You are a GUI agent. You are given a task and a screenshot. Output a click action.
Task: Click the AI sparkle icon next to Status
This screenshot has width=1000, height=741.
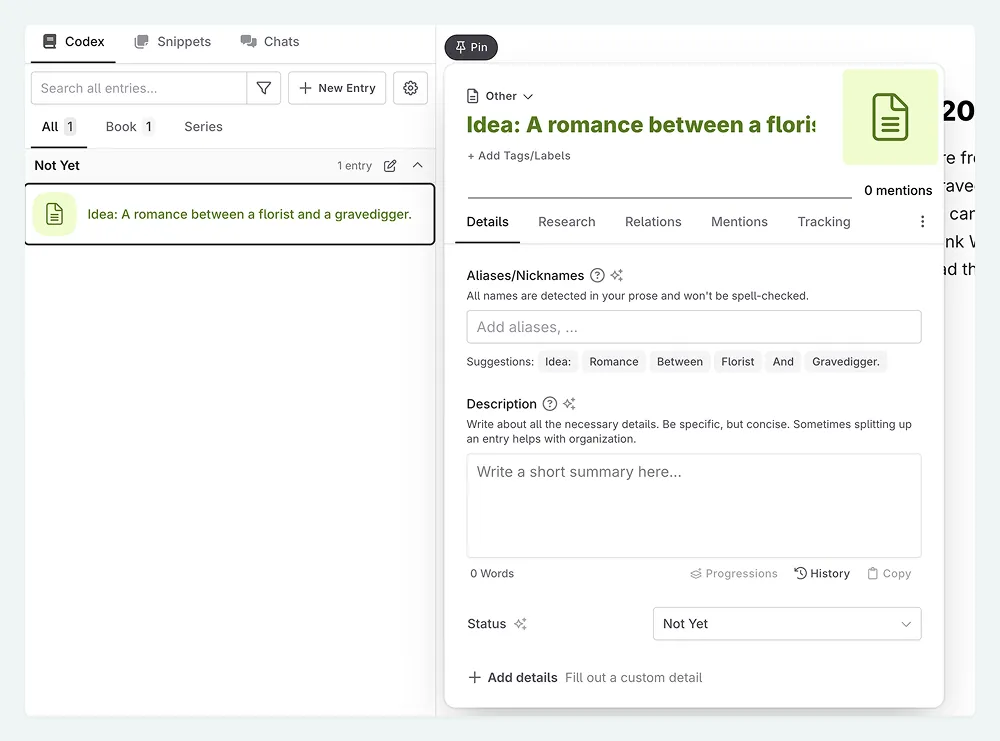click(520, 624)
